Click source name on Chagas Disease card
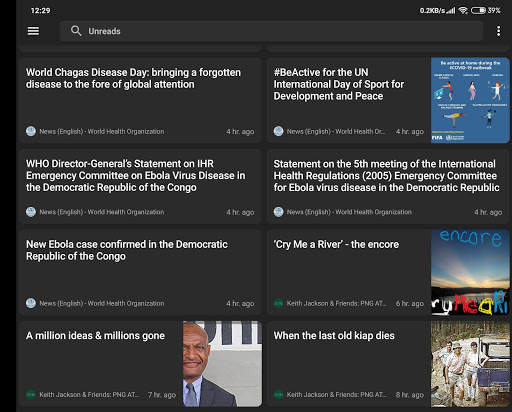Viewport: 512px width, 412px height. click(x=102, y=131)
